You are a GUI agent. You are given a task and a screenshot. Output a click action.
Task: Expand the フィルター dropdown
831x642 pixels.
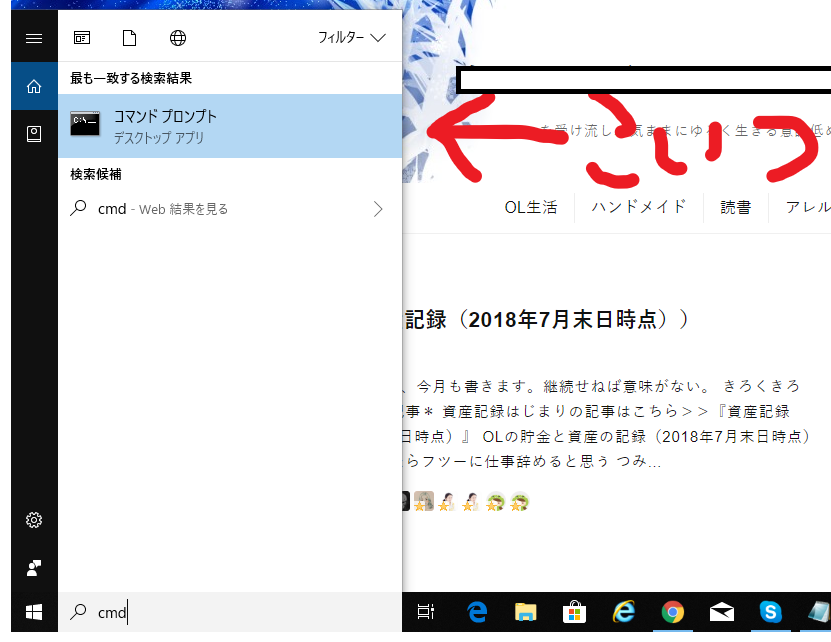point(351,38)
